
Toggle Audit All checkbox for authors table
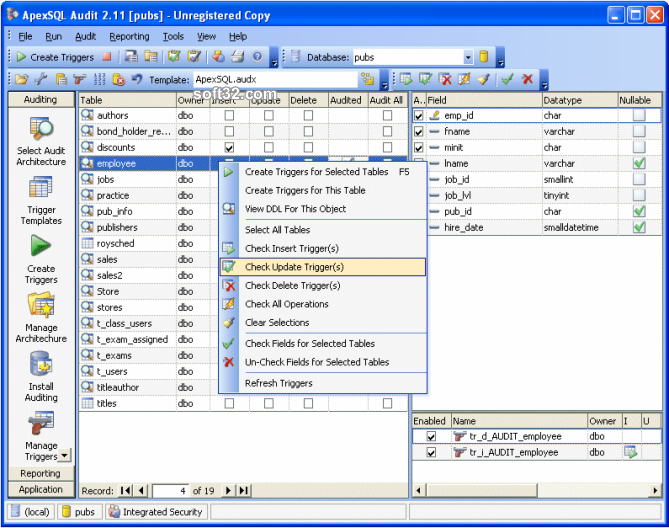click(387, 116)
